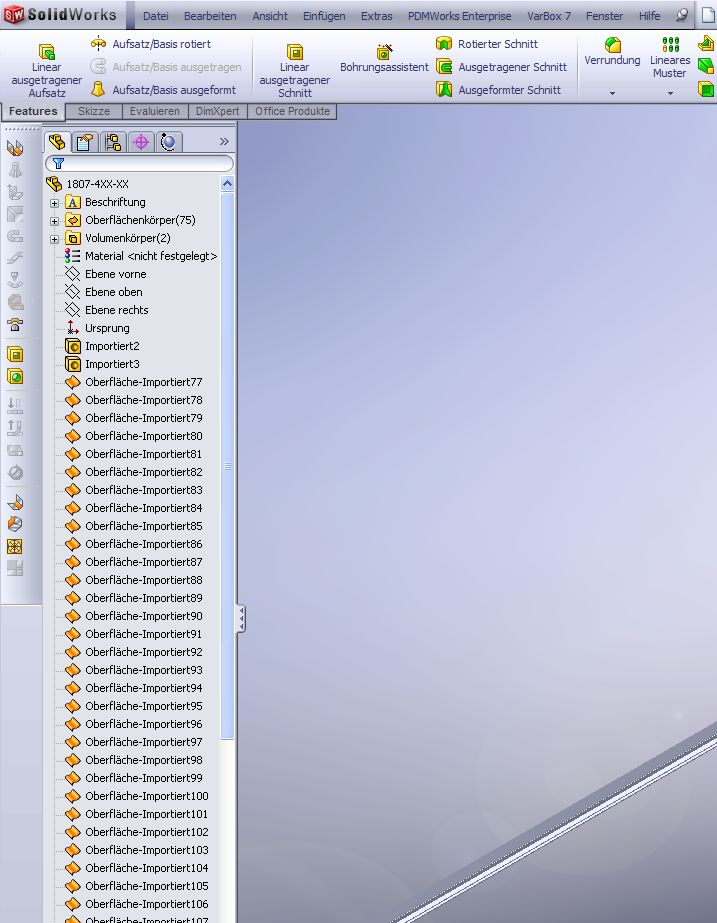Open the DisplayManager sphere tab icon
The height and width of the screenshot is (923, 717).
tap(168, 142)
